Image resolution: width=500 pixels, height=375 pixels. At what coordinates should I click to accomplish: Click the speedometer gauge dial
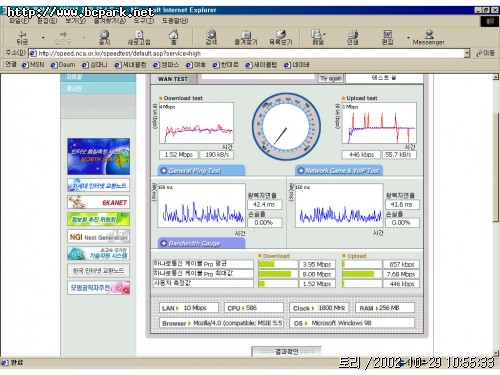tap(286, 127)
